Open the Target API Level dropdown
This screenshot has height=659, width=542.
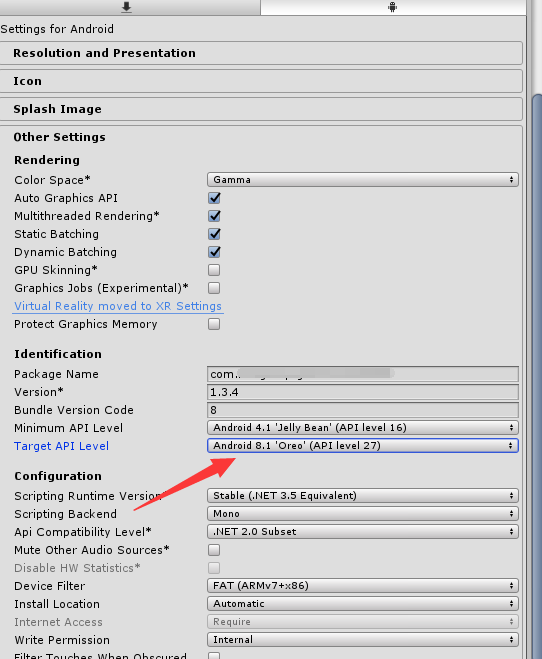coord(363,446)
